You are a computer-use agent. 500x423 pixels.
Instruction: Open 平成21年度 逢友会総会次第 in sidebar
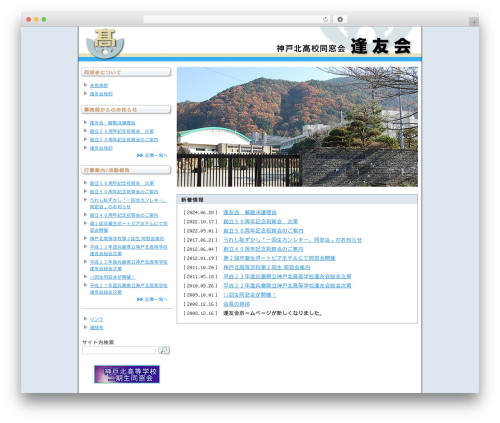pos(128,289)
